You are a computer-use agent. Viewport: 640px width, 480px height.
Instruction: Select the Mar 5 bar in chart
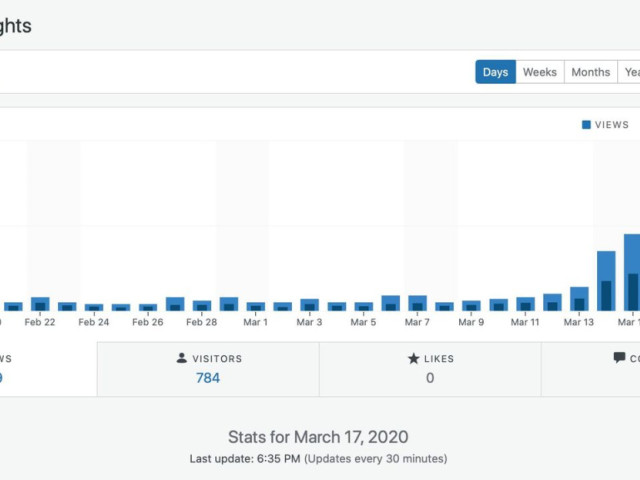click(x=364, y=307)
